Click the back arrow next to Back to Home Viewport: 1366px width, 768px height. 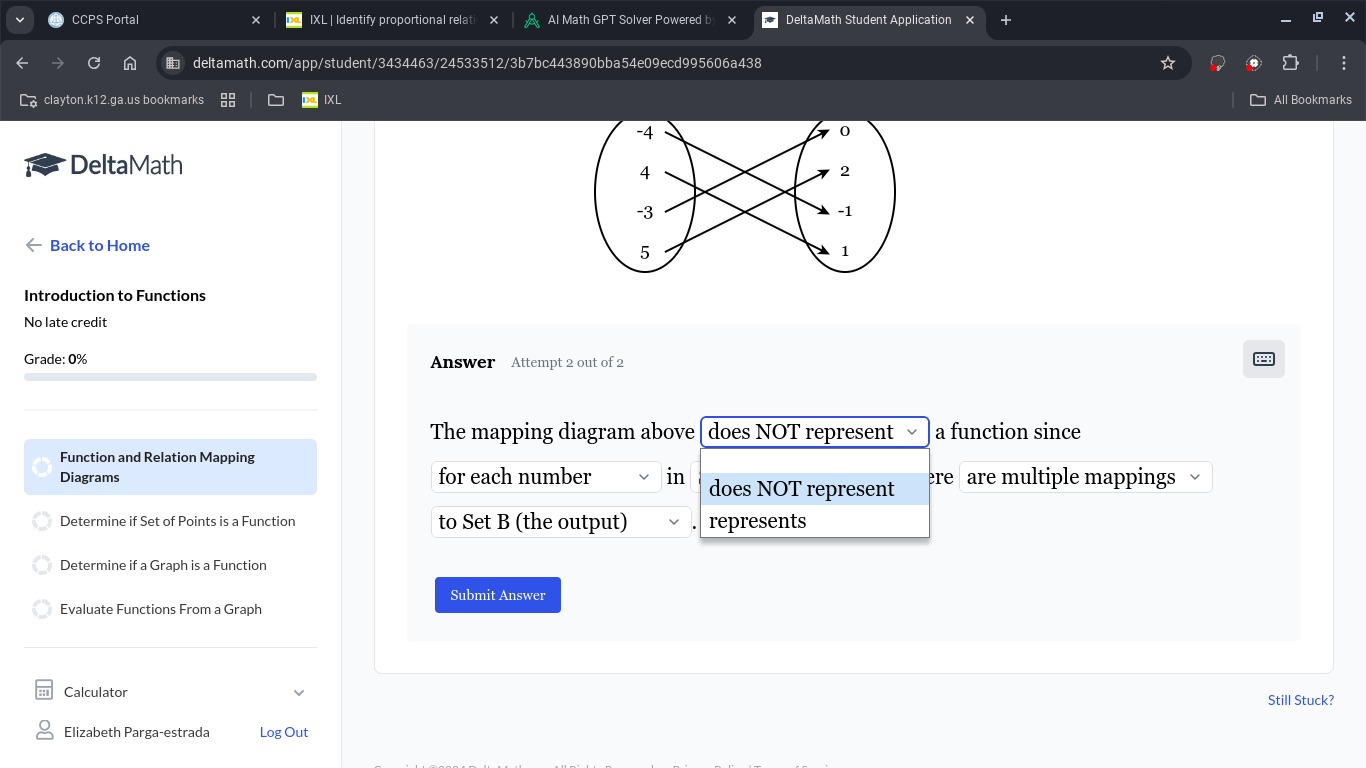coord(33,245)
